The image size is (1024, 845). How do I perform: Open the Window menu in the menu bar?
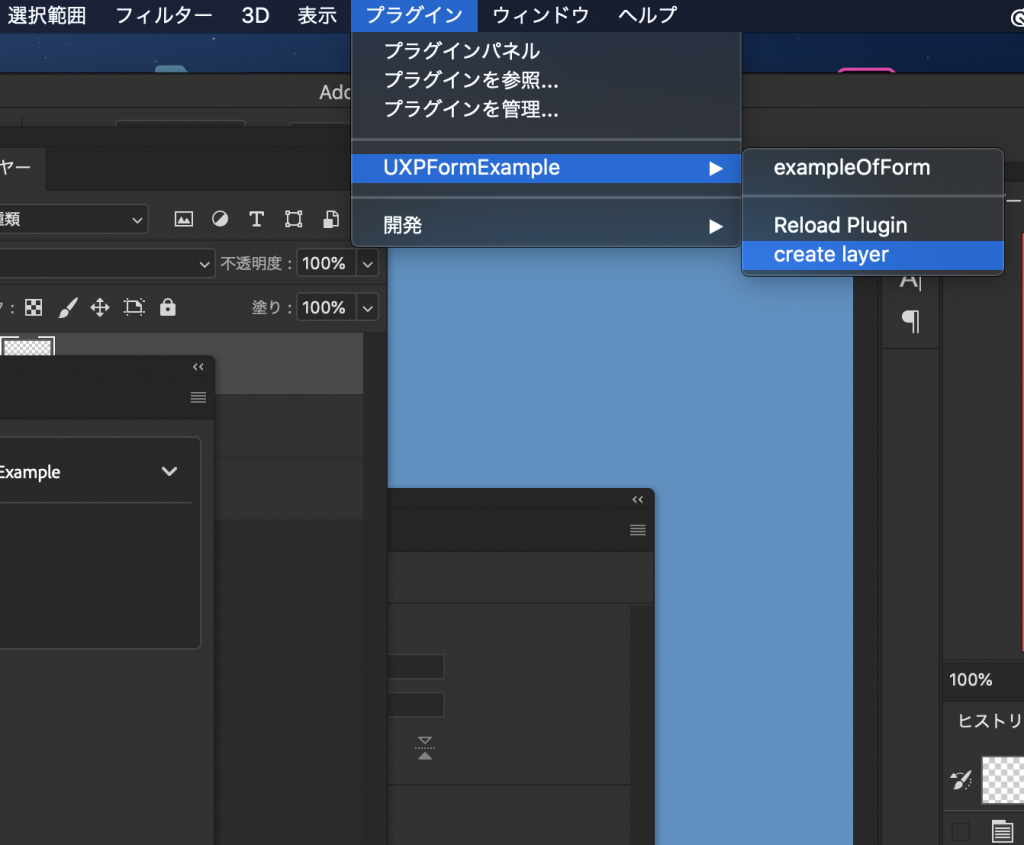pos(543,15)
